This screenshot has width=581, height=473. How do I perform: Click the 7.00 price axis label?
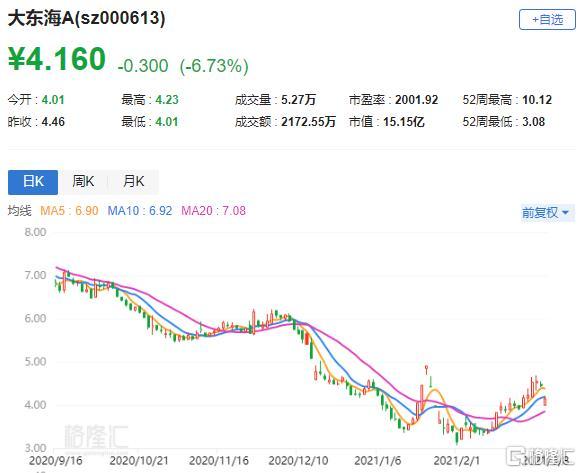tap(35, 275)
